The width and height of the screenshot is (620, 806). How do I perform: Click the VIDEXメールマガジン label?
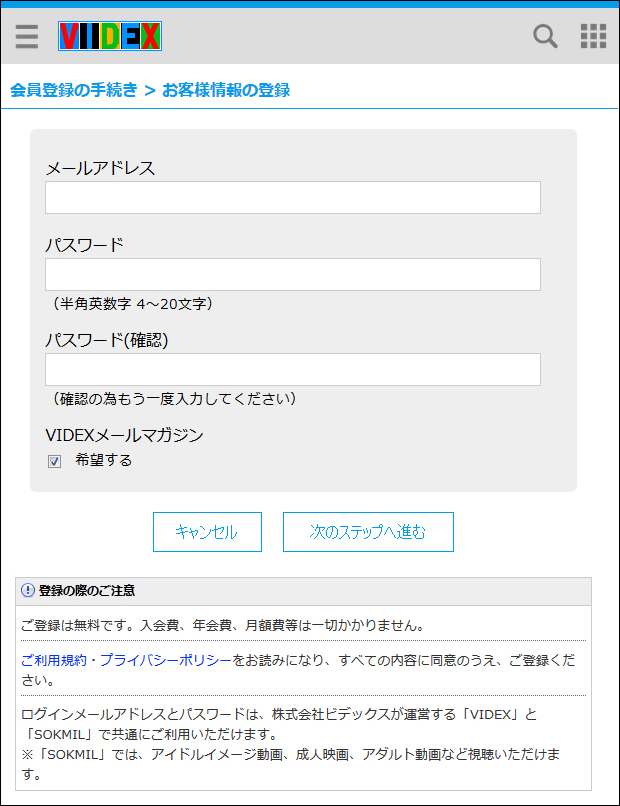[124, 435]
